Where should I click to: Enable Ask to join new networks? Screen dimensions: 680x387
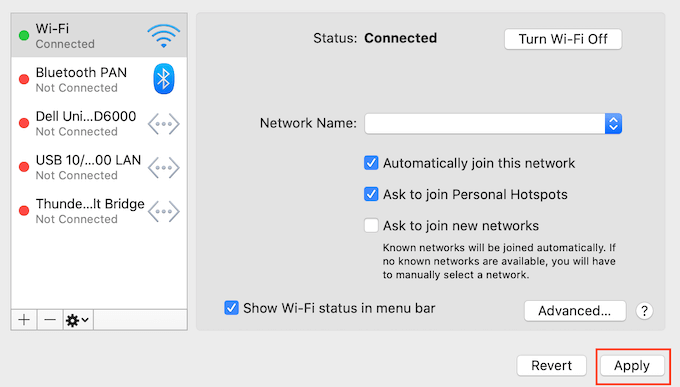(x=371, y=226)
